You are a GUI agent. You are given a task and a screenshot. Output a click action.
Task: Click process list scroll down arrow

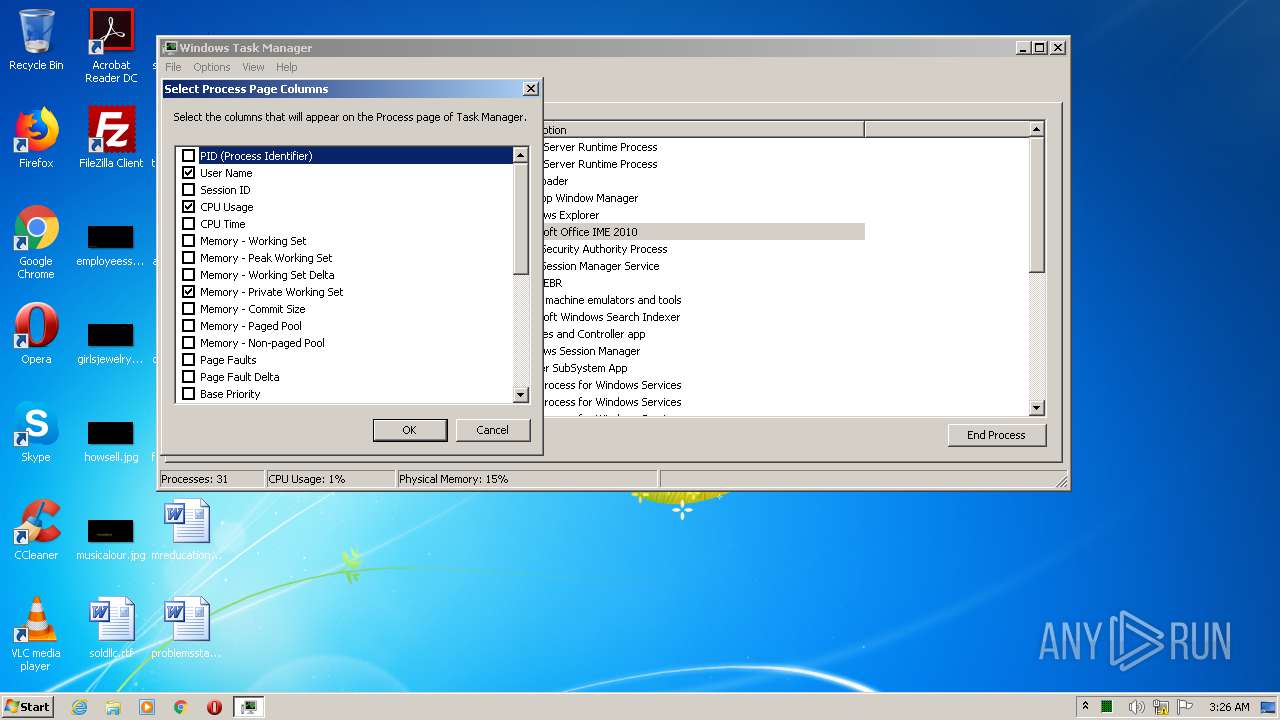point(1036,408)
